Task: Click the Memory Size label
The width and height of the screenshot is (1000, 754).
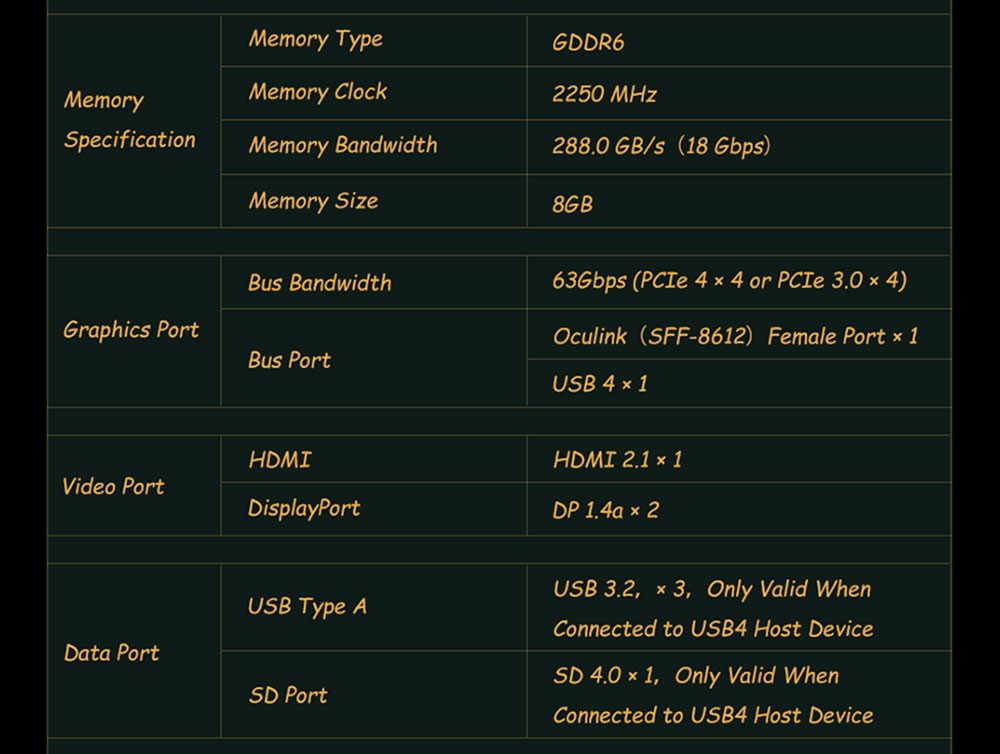Action: 313,201
